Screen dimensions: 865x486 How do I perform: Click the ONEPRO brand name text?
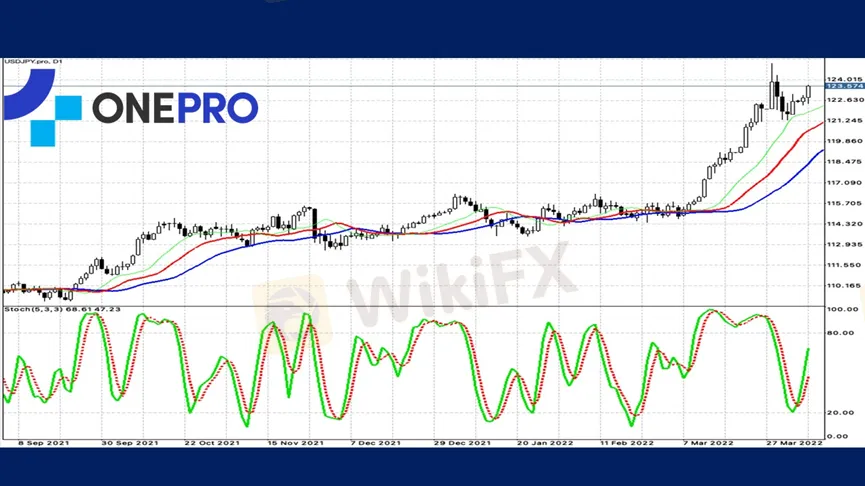tap(175, 109)
